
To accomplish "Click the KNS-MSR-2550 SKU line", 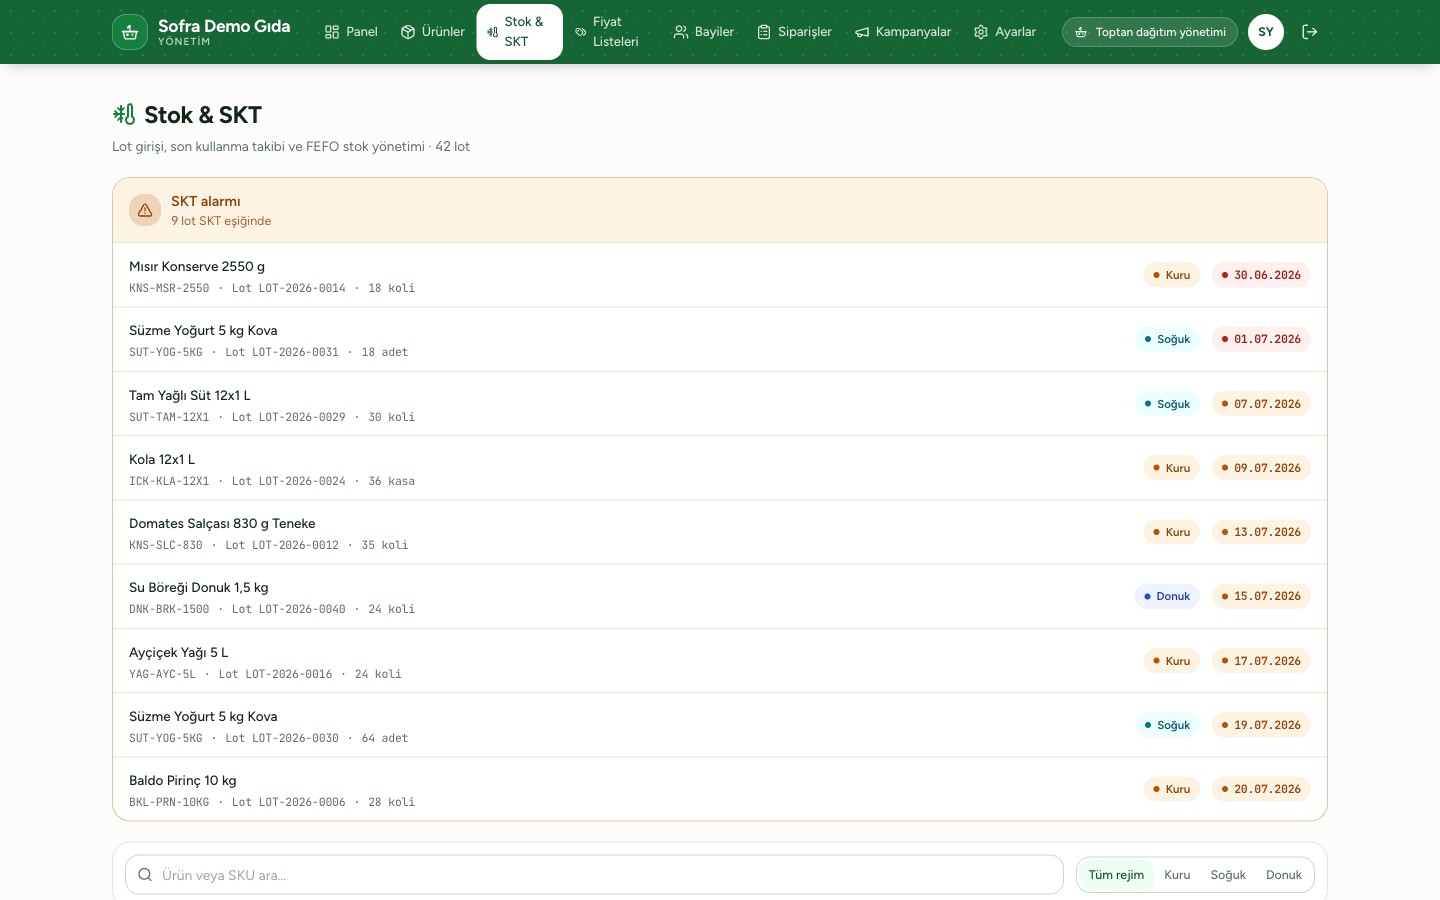I will coord(272,288).
